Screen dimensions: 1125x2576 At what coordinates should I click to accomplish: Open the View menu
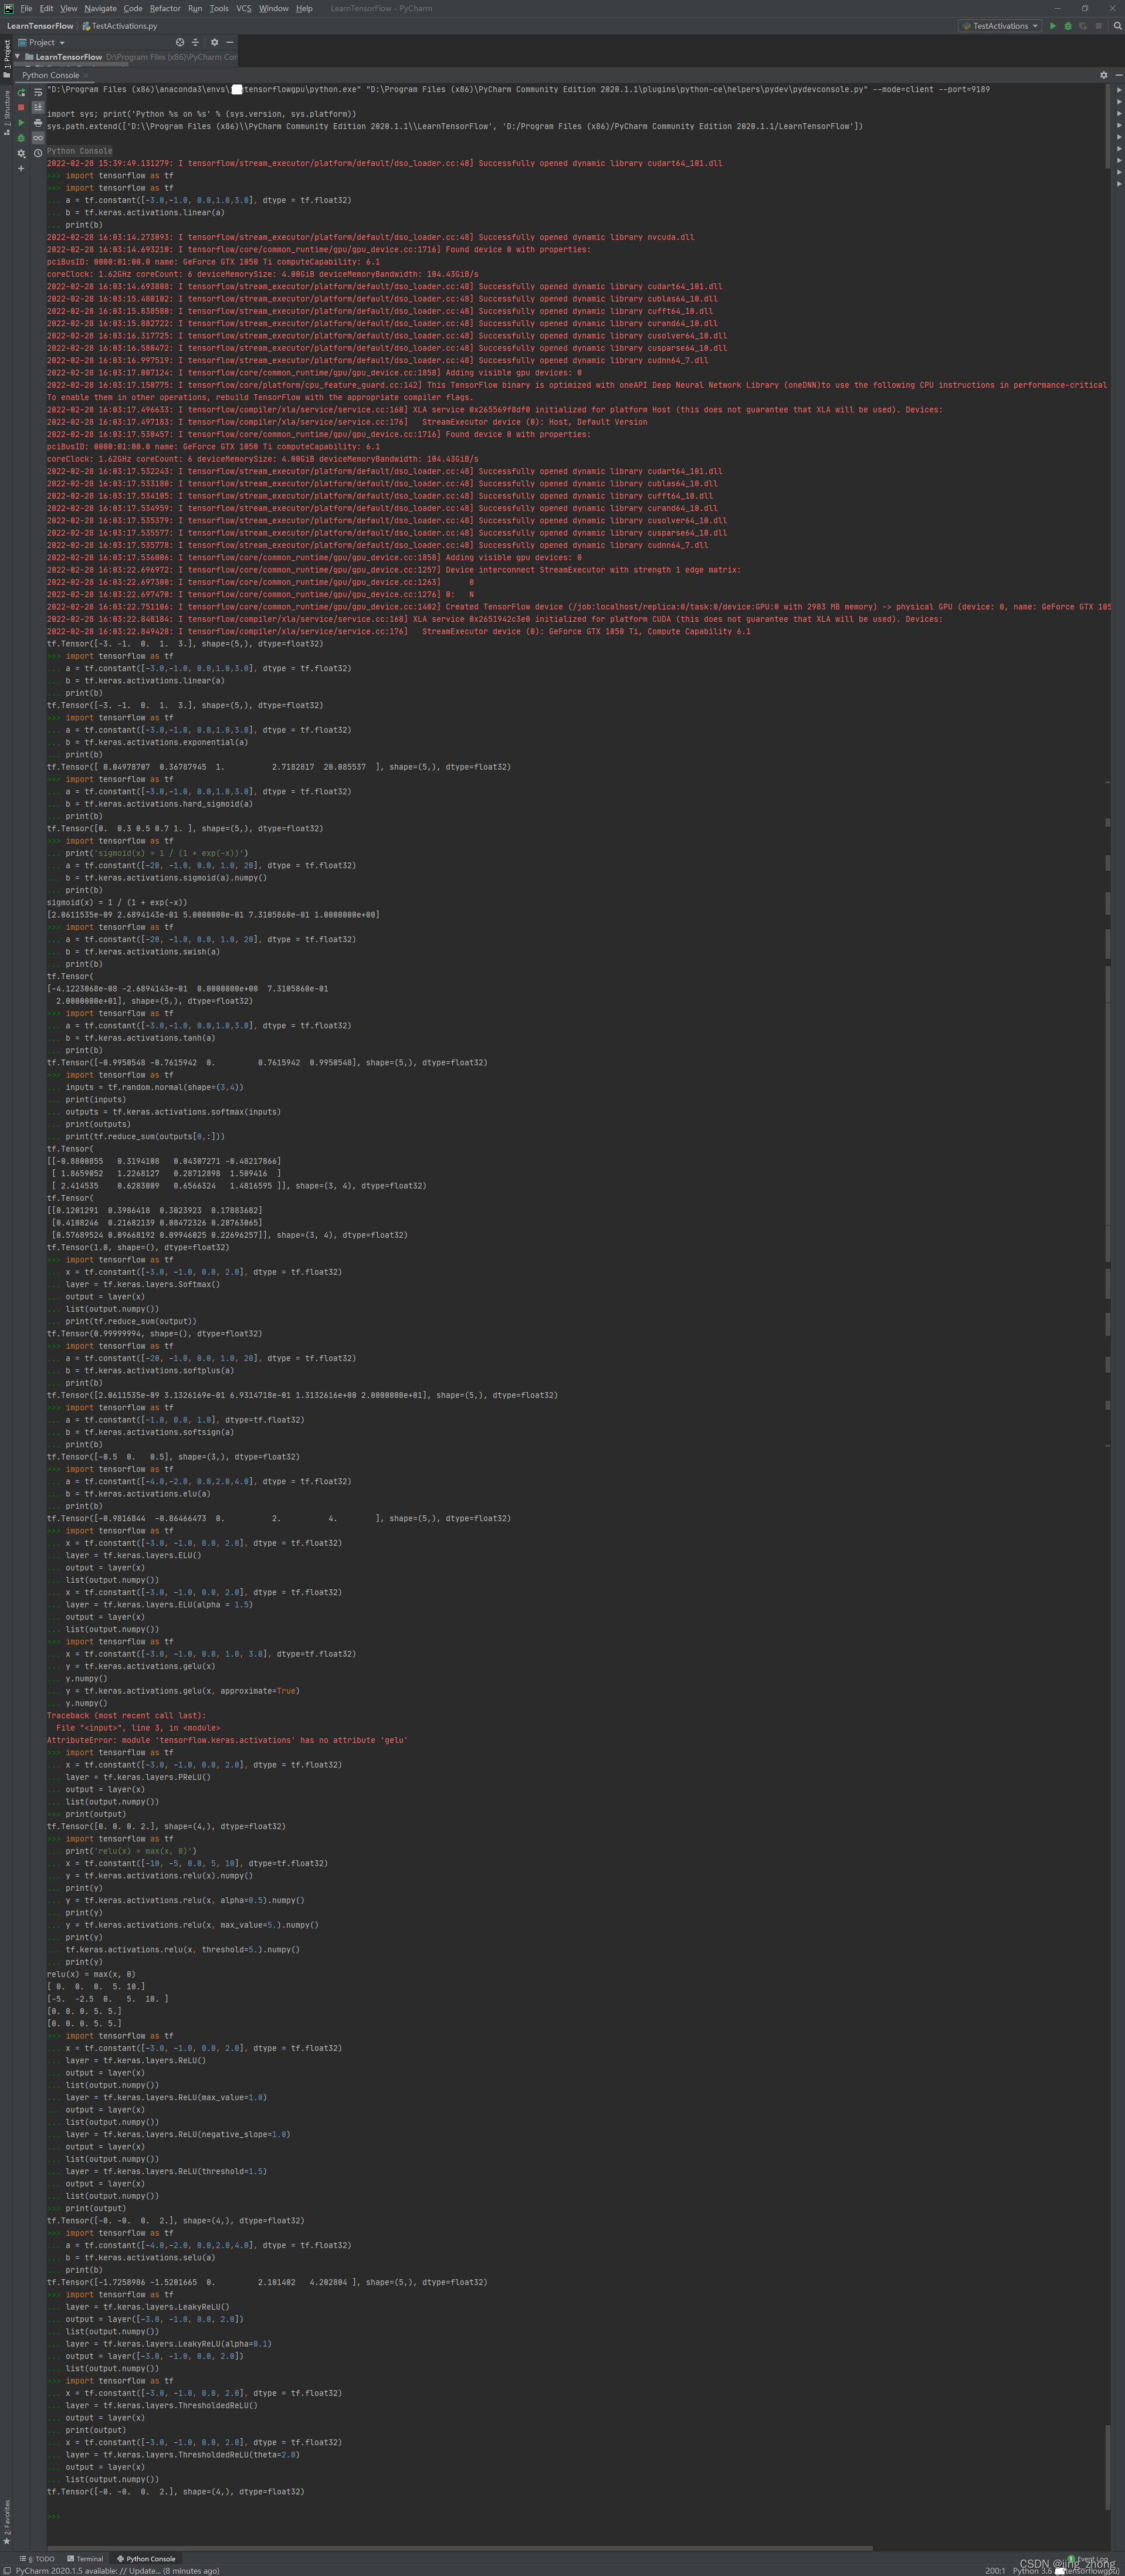[x=69, y=8]
